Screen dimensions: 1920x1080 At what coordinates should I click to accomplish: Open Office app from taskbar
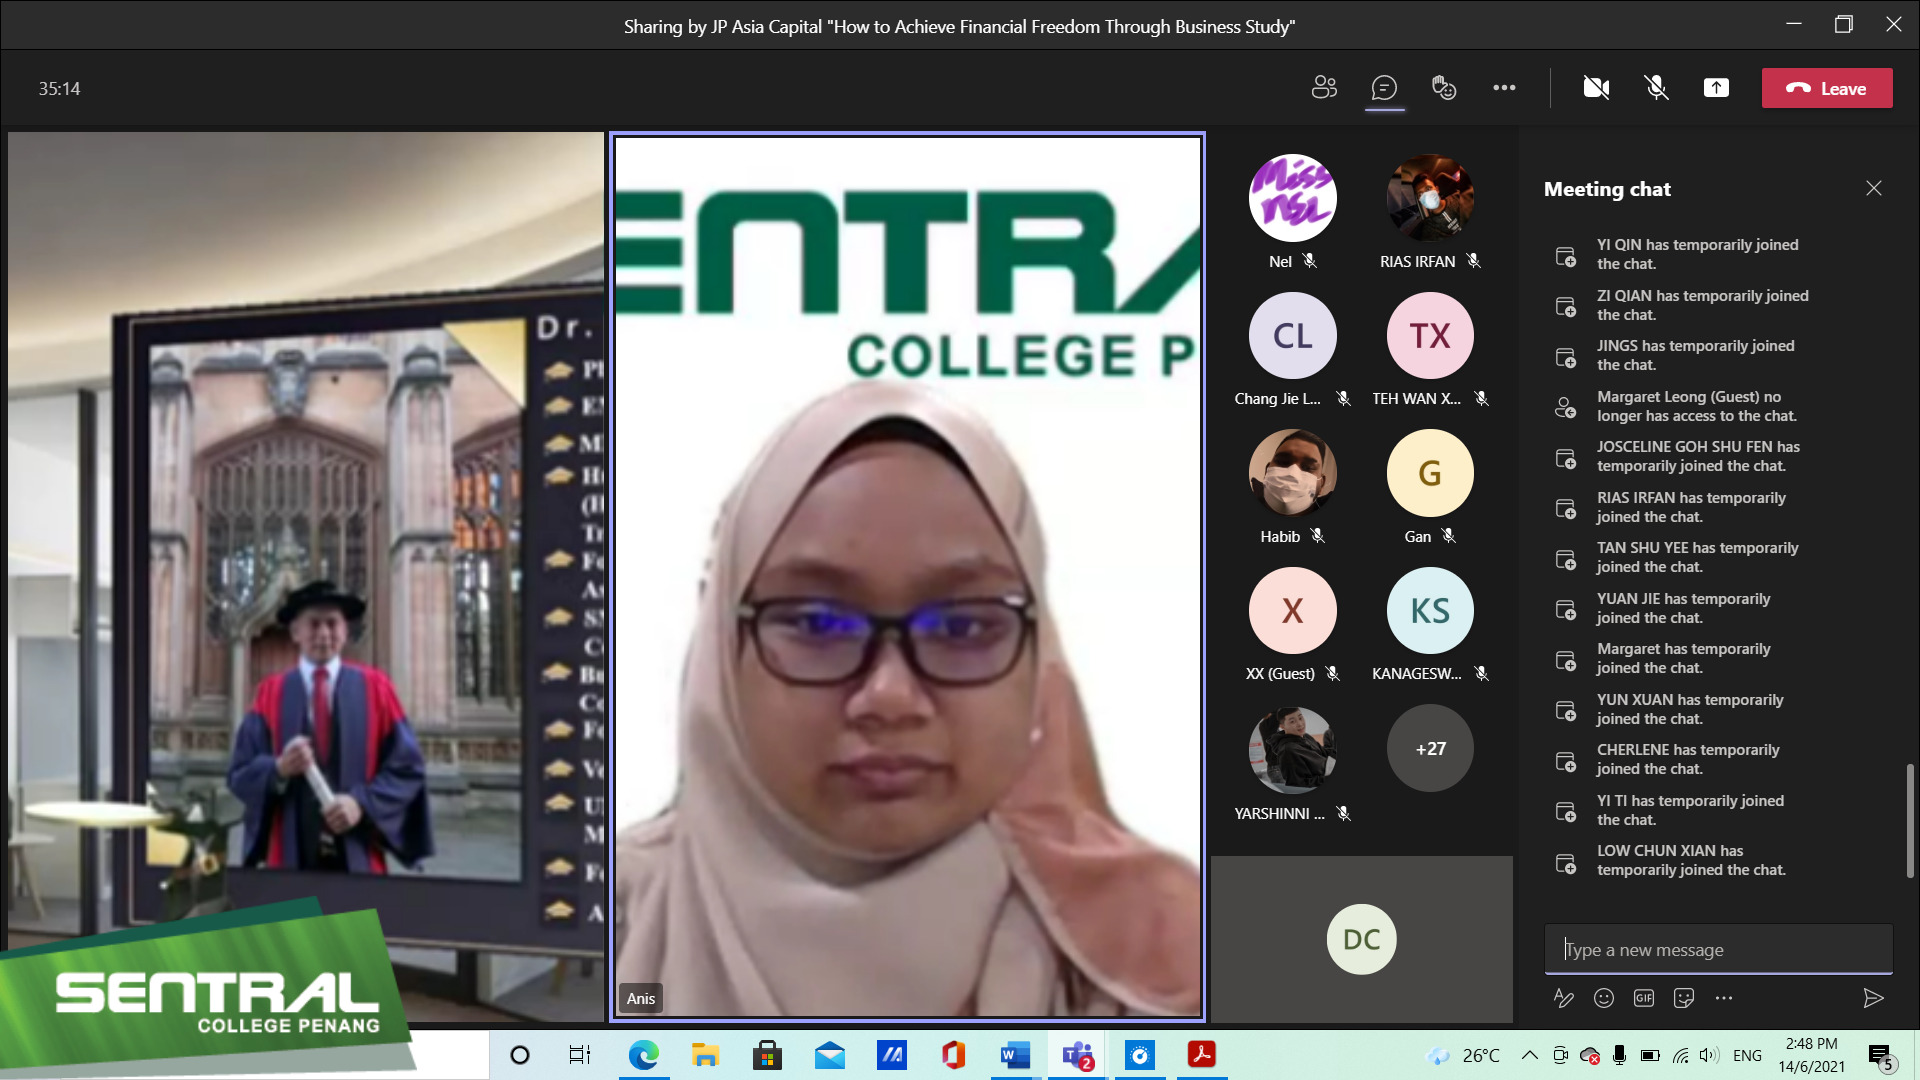coord(953,1055)
